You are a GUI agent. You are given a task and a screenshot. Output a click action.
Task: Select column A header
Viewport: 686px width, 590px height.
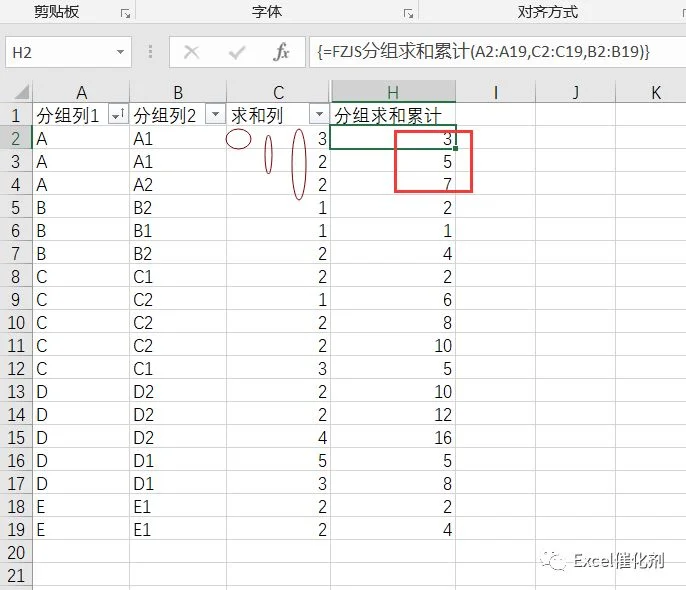point(81,92)
